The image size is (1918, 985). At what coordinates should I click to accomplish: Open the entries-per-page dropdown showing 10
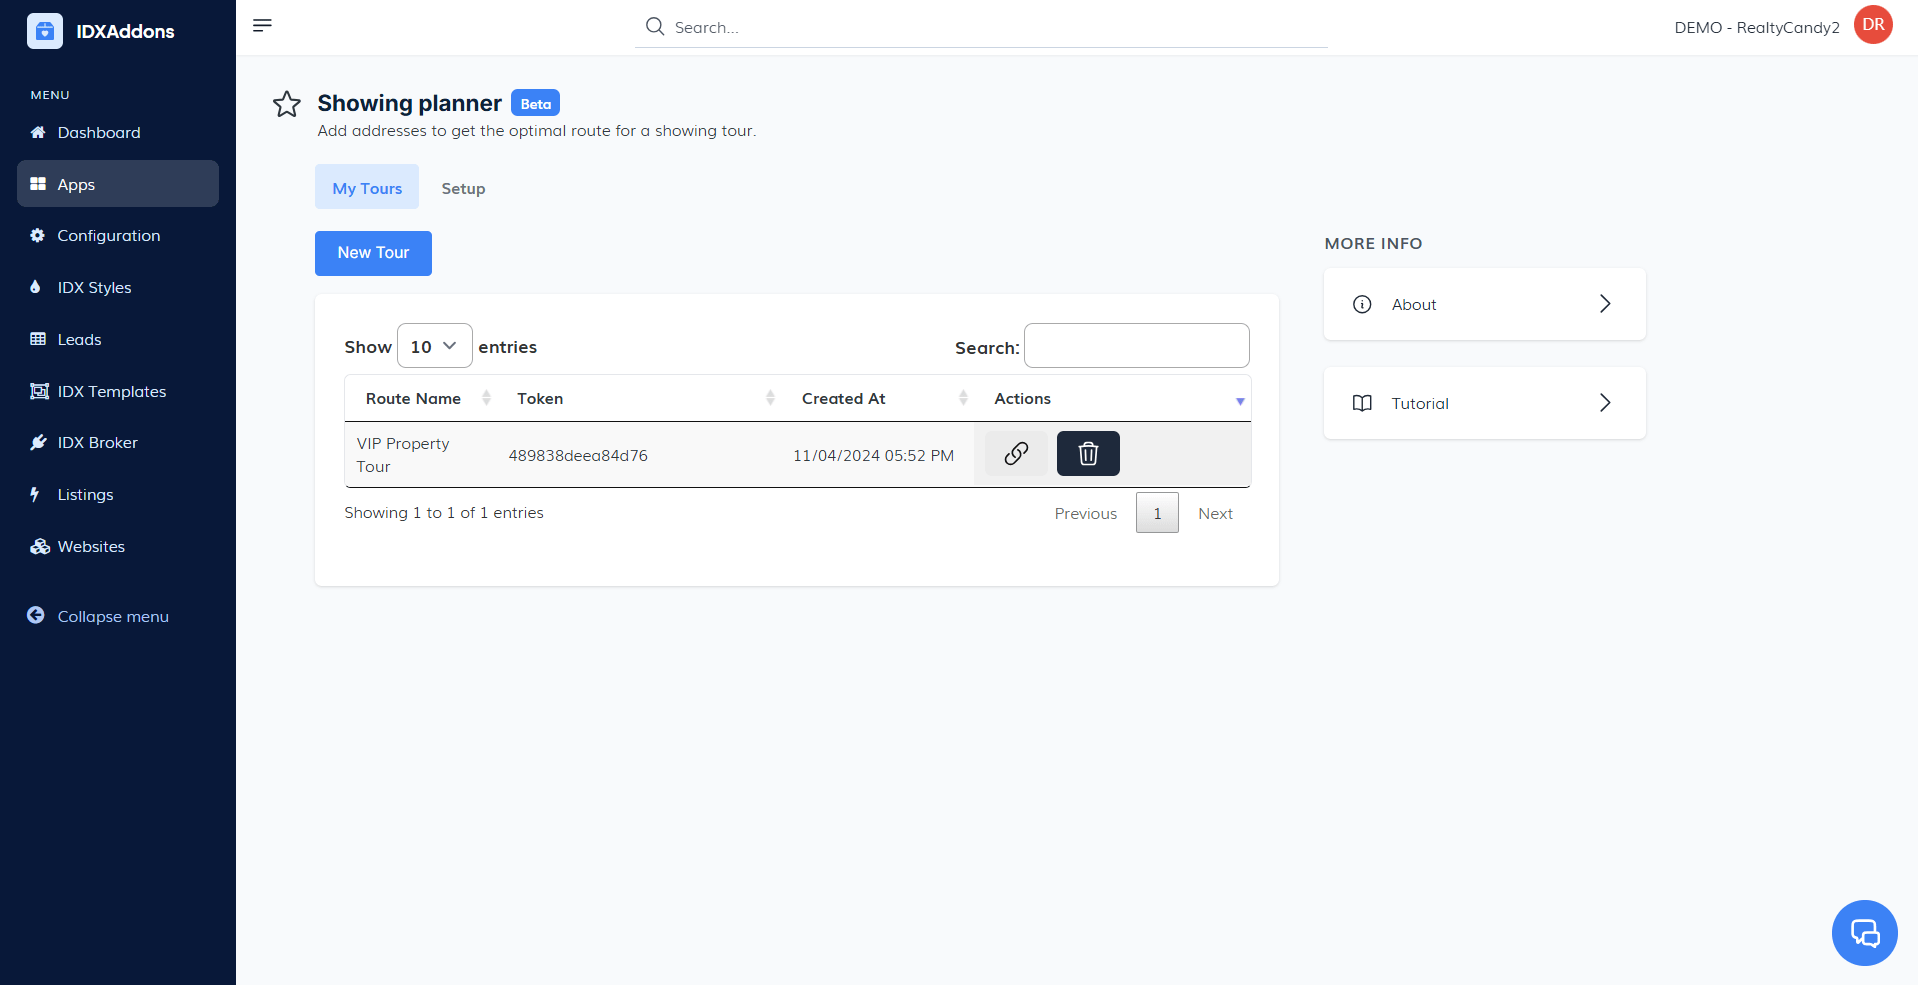434,346
